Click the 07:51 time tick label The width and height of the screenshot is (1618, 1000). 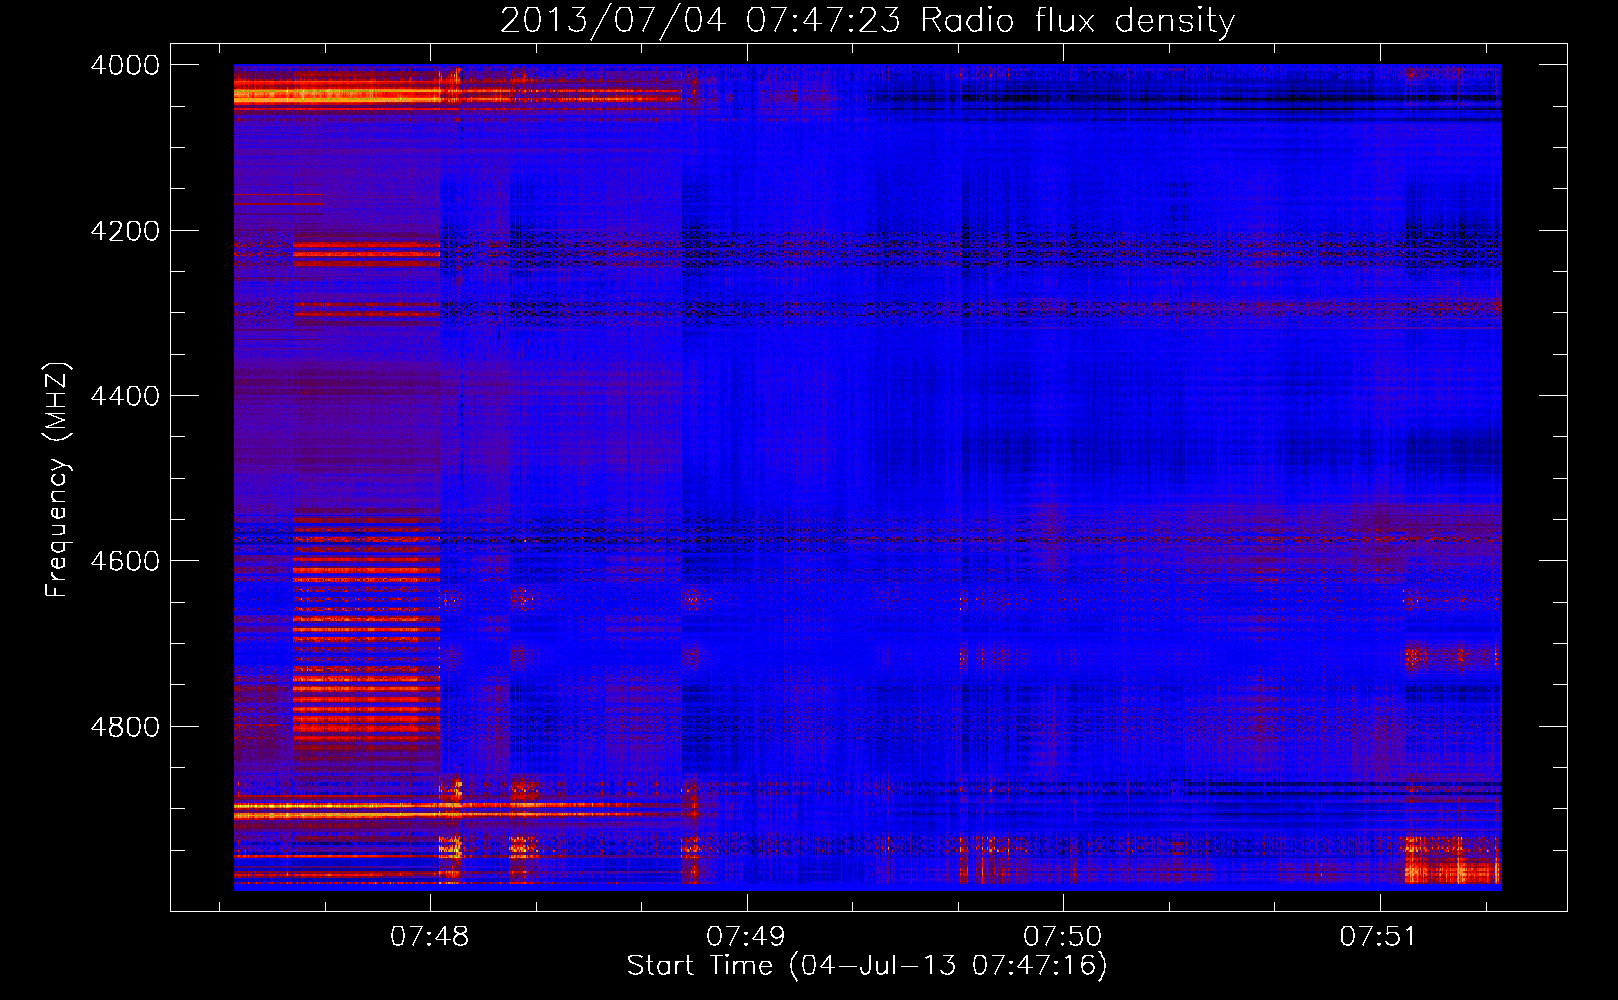click(1379, 937)
